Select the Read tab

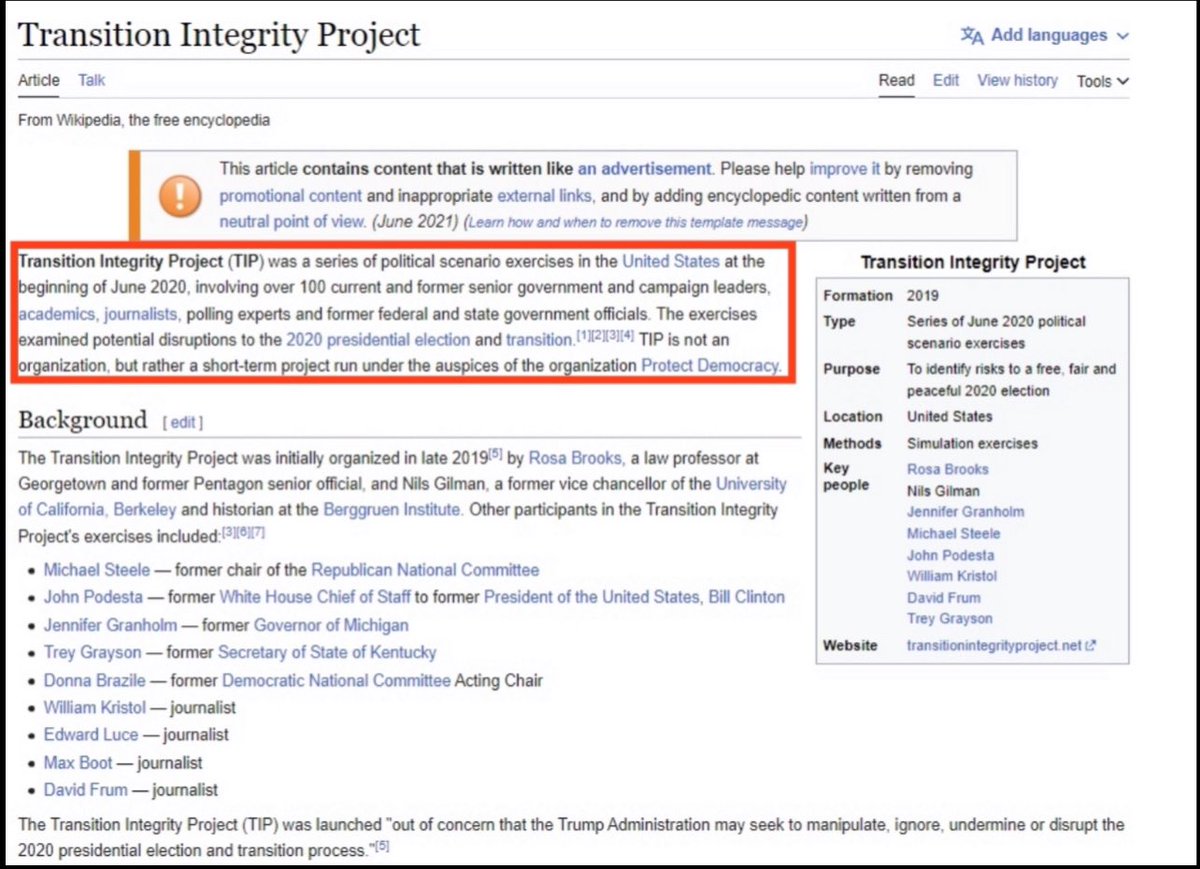pos(896,80)
